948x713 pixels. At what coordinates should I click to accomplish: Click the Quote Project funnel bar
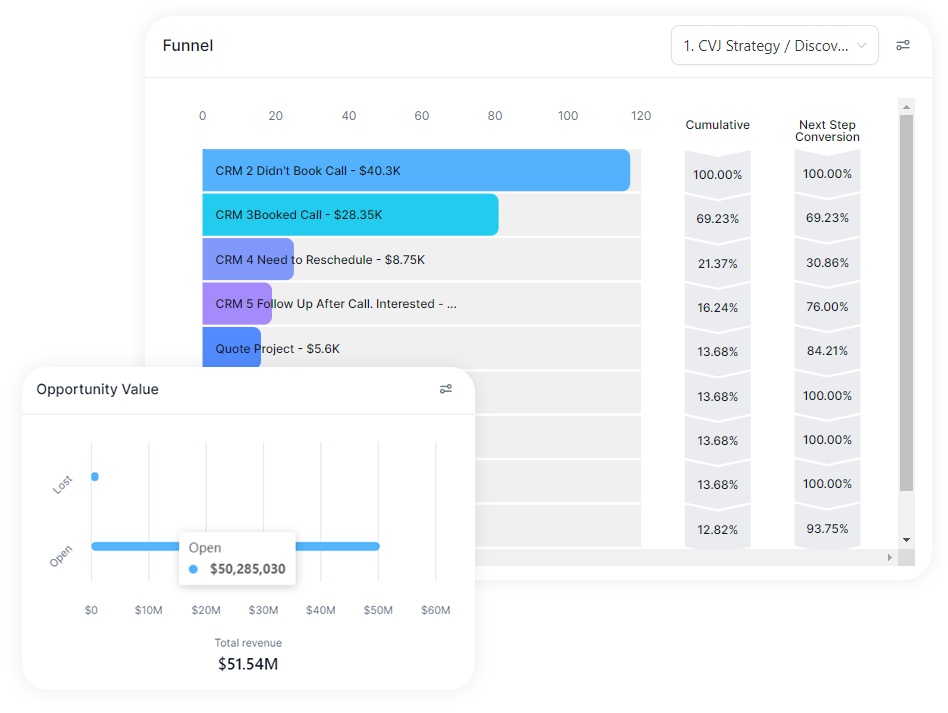(x=231, y=348)
